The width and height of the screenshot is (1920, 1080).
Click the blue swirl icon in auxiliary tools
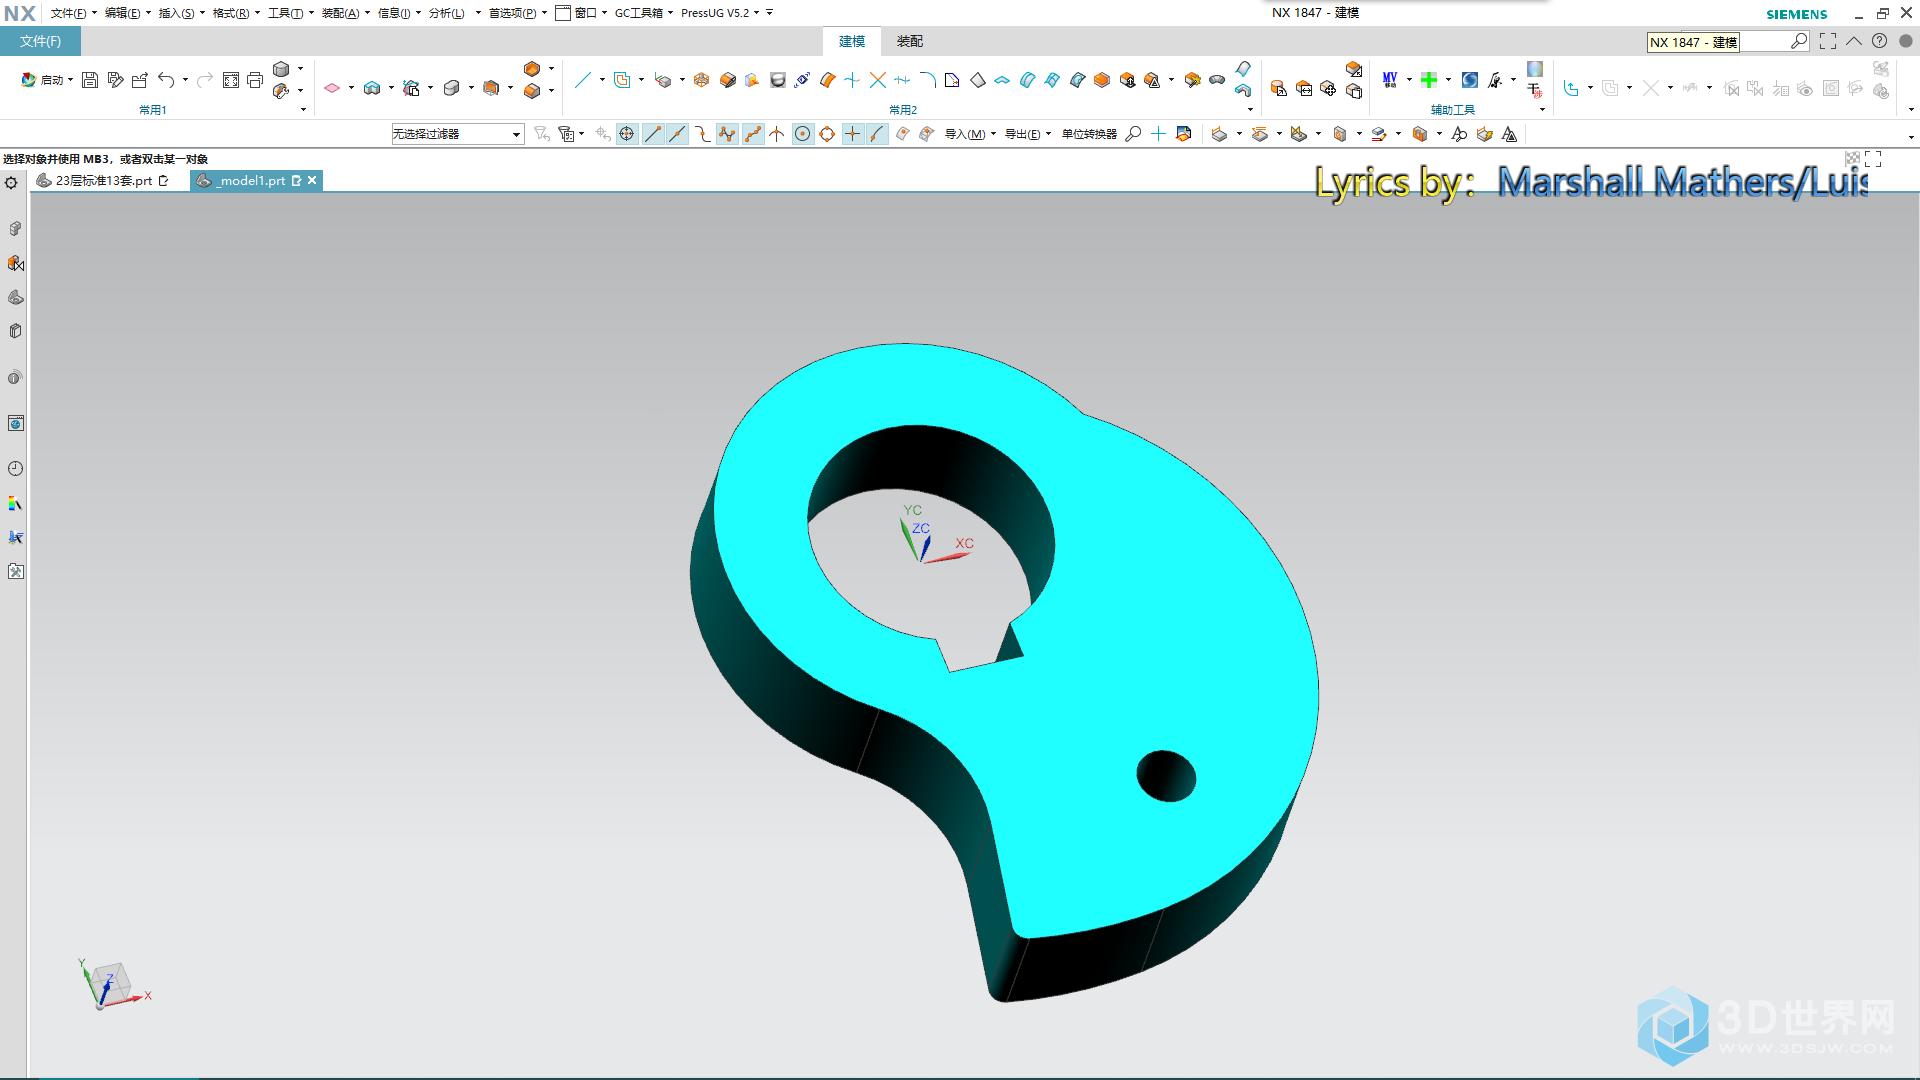click(x=1470, y=80)
